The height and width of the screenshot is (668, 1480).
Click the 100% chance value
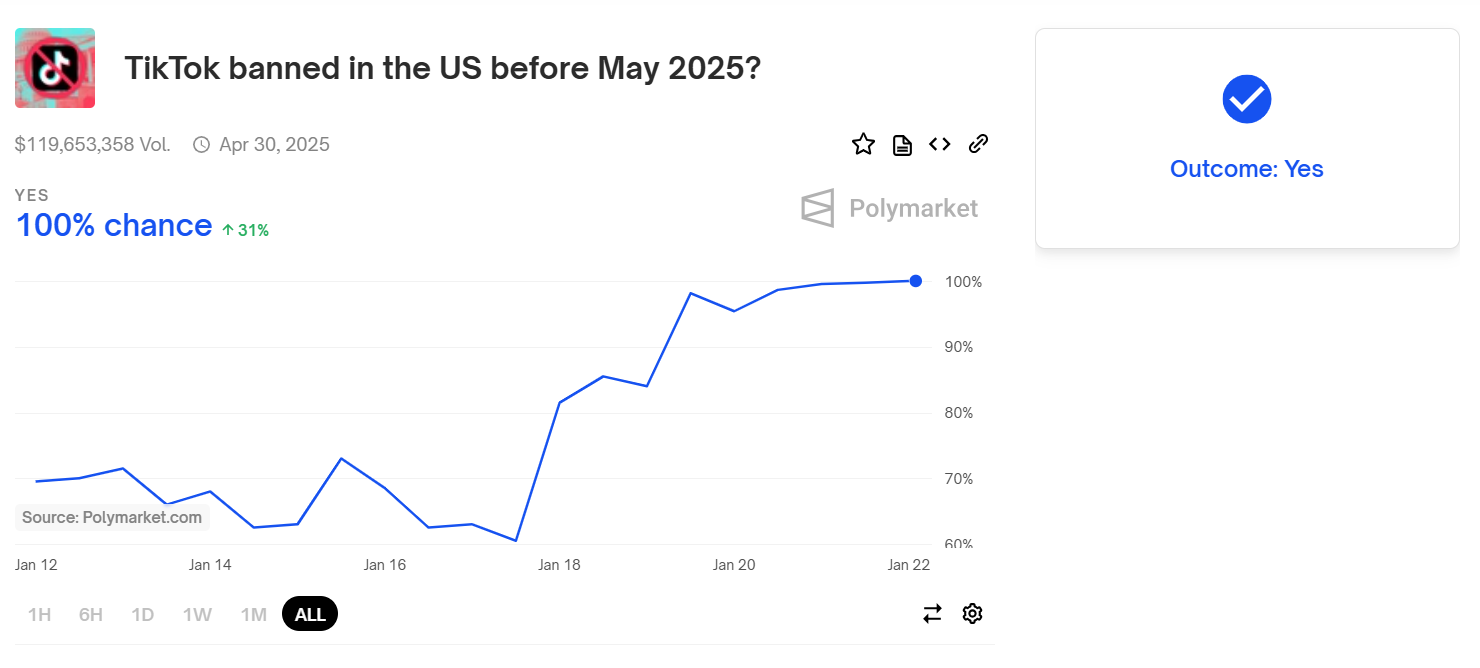[x=114, y=226]
